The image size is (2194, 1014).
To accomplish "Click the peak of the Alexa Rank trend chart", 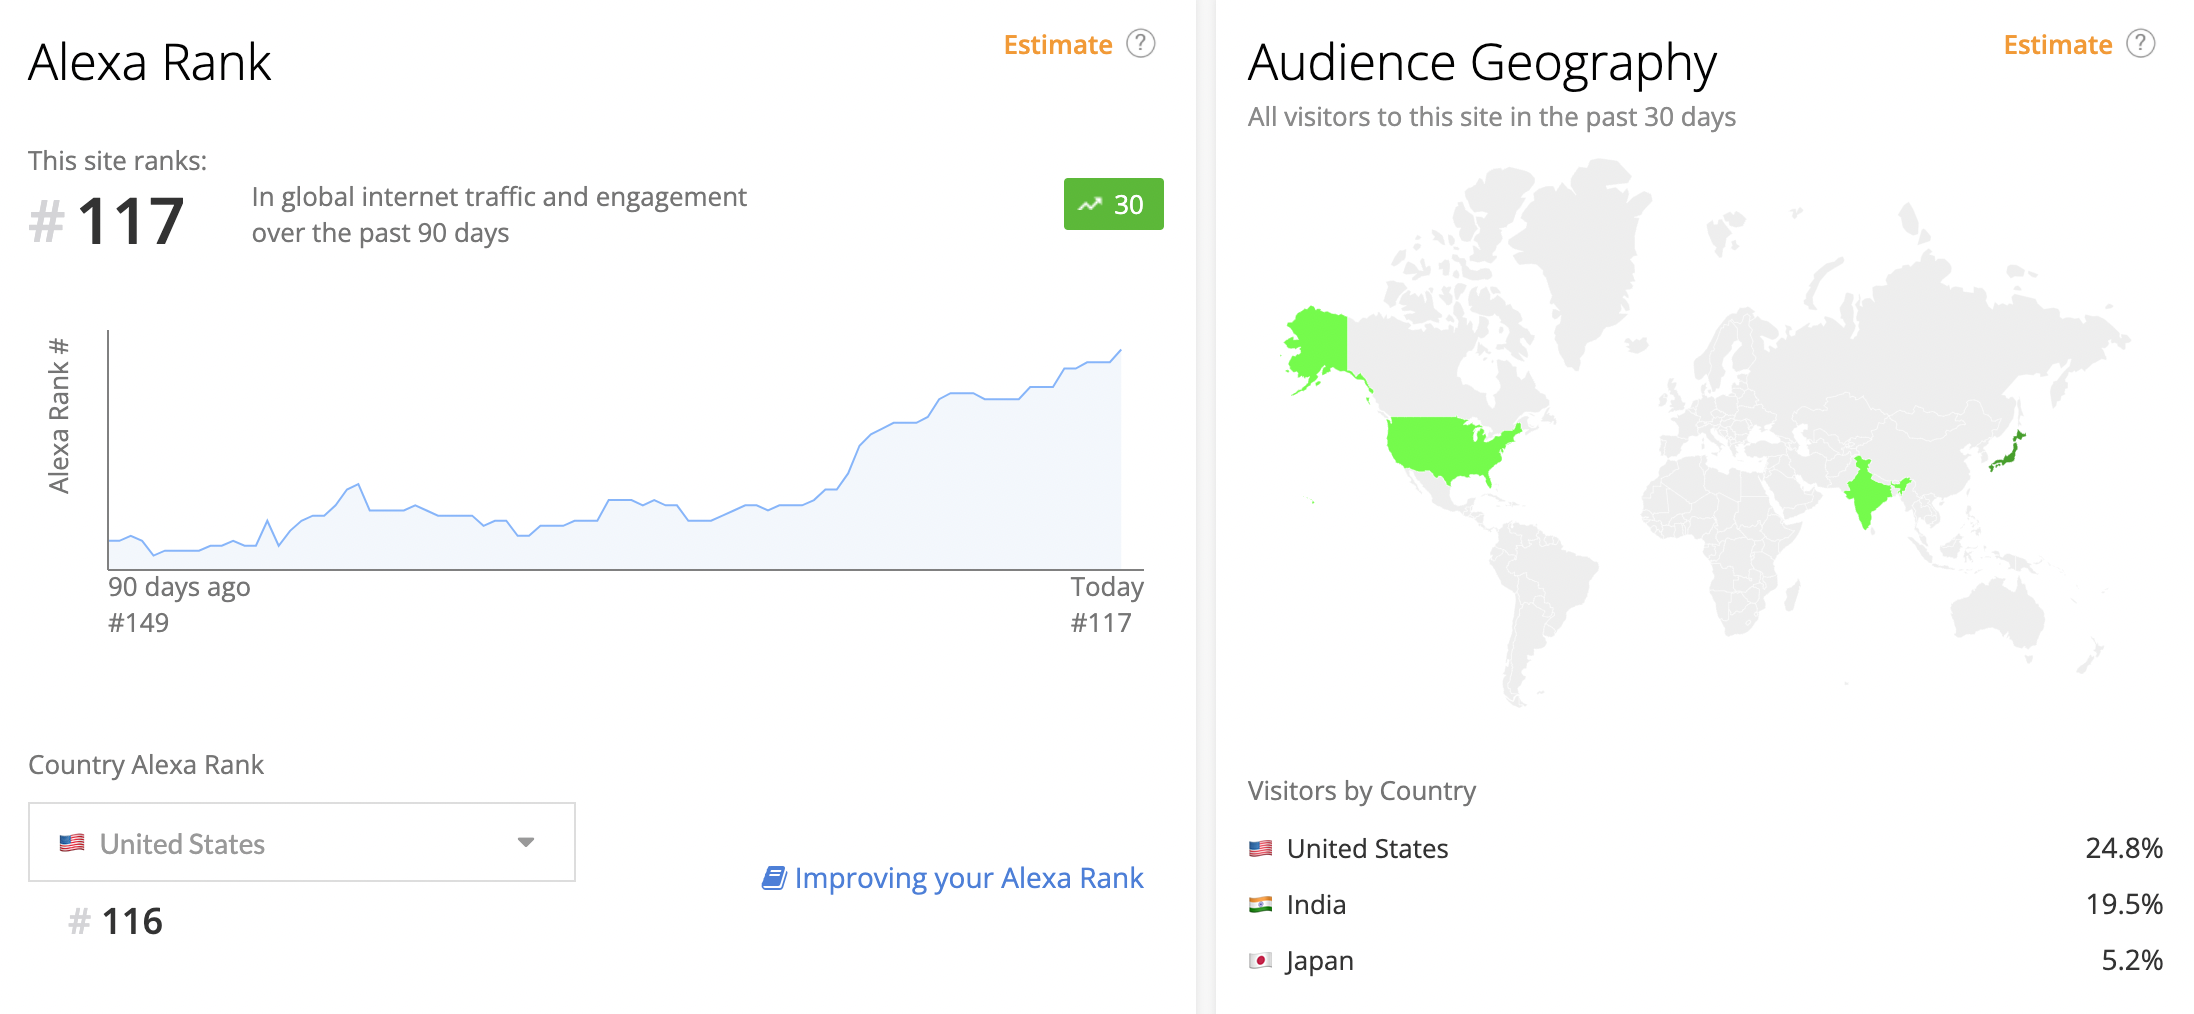I will point(1118,350).
